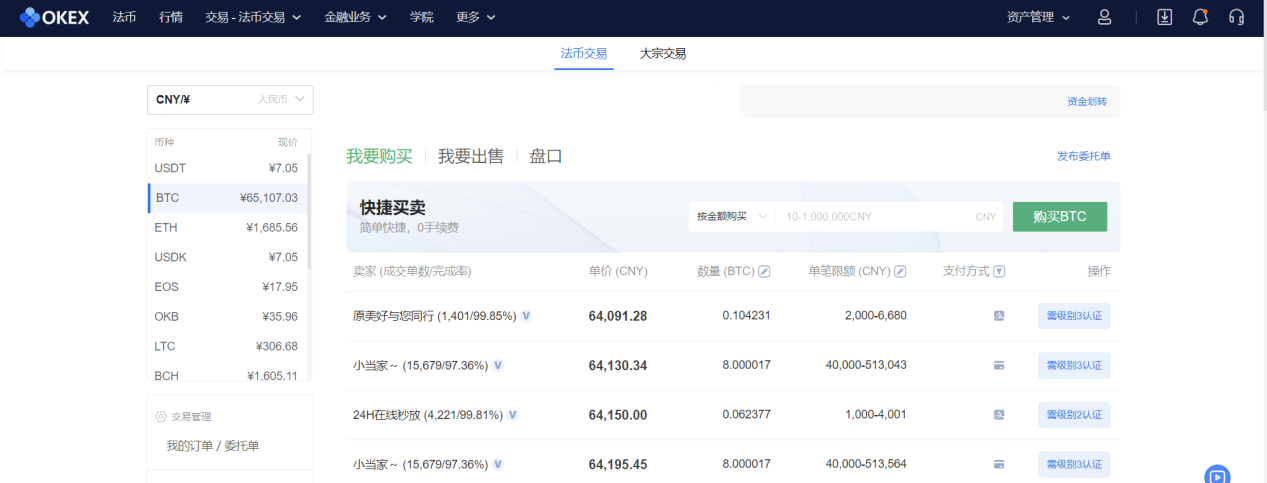Select USDT in the coin list
Viewport: 1267px width, 483px height.
pyautogui.click(x=227, y=168)
